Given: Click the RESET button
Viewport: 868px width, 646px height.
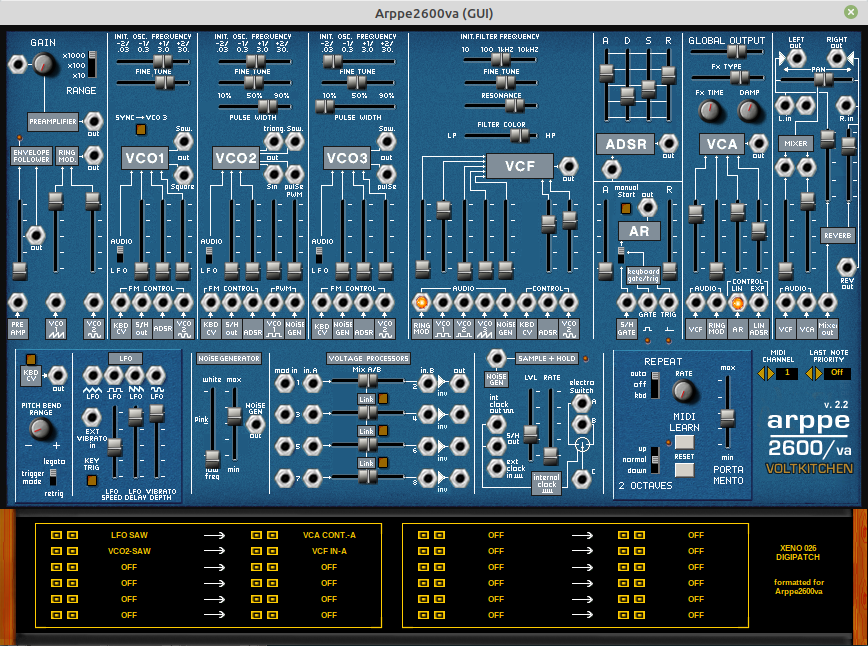Looking at the screenshot, I should (684, 470).
